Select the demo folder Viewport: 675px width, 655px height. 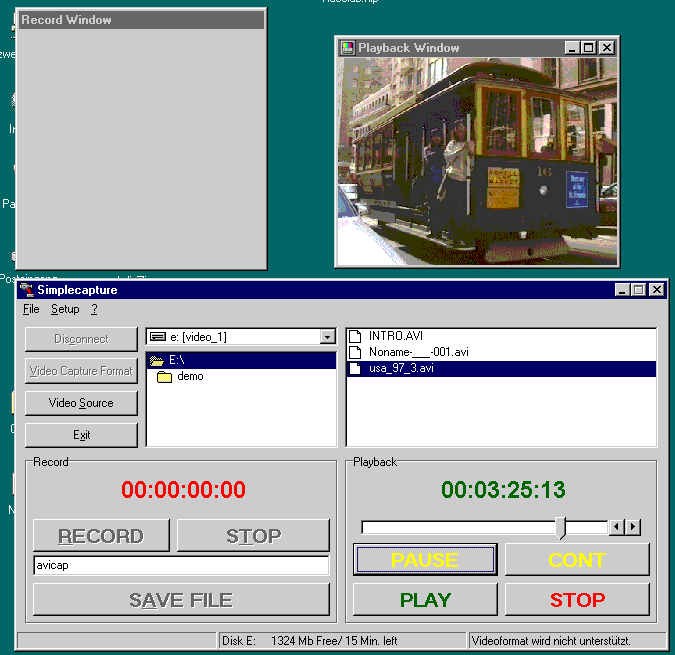[190, 376]
